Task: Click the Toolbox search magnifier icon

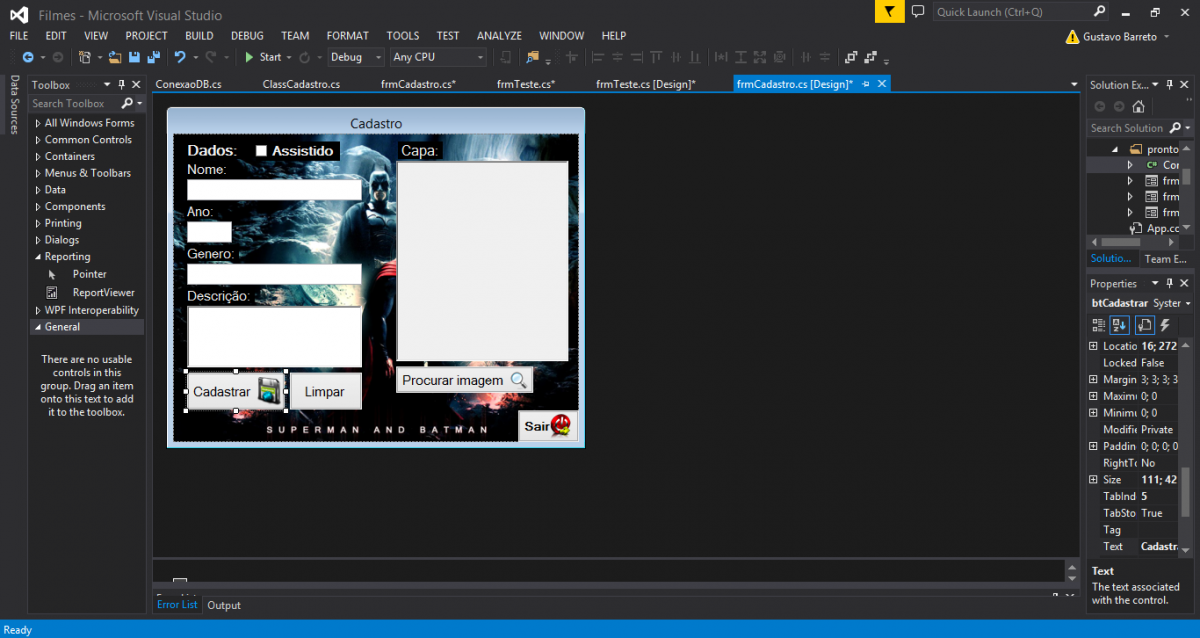Action: coord(127,103)
